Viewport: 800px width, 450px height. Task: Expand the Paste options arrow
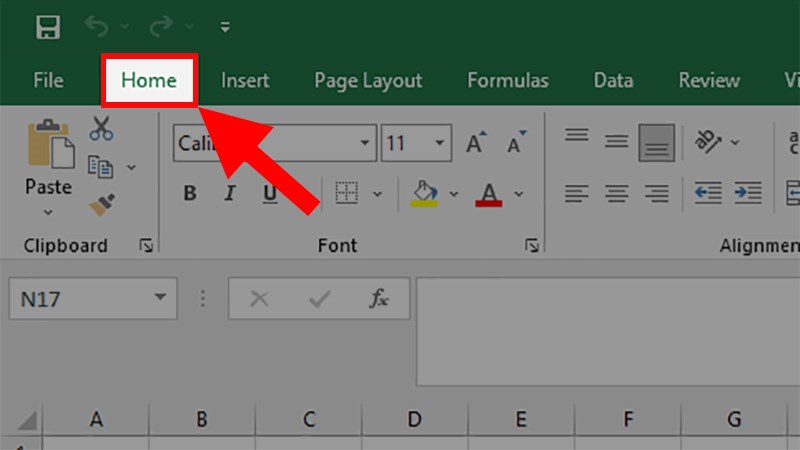tap(48, 212)
